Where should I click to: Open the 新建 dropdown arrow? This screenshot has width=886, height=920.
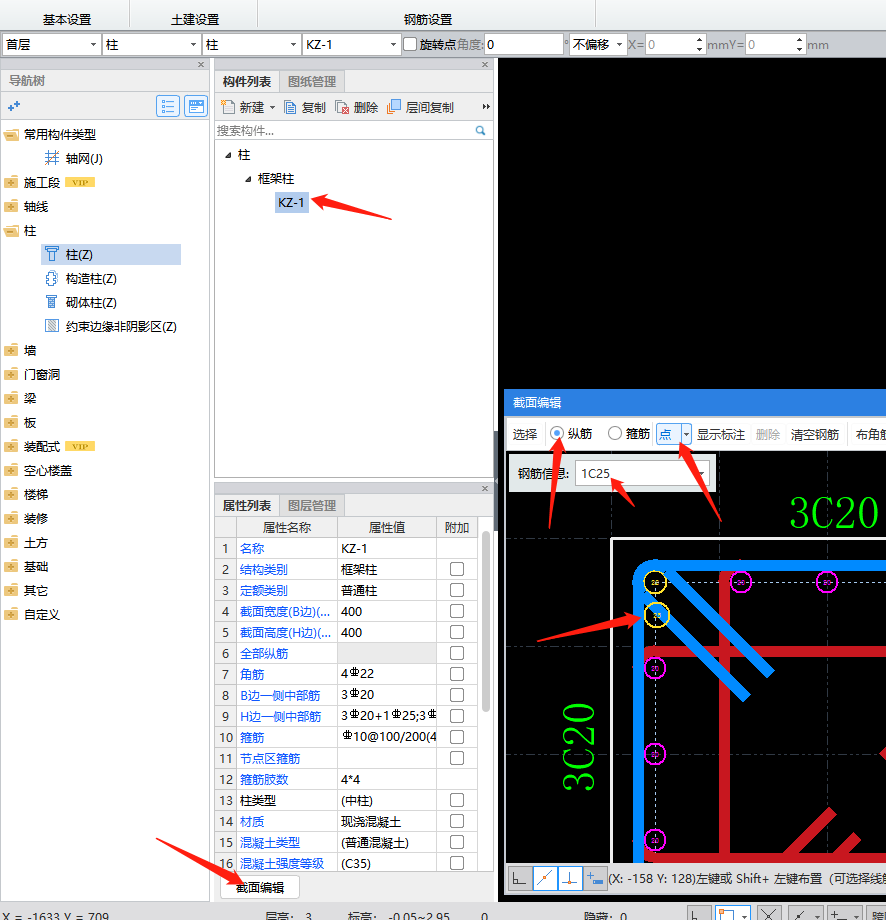(272, 107)
